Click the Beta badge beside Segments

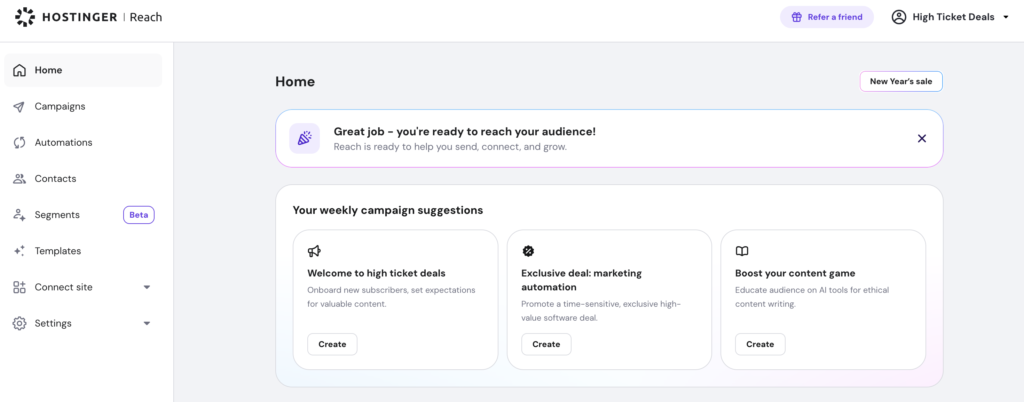coord(138,215)
